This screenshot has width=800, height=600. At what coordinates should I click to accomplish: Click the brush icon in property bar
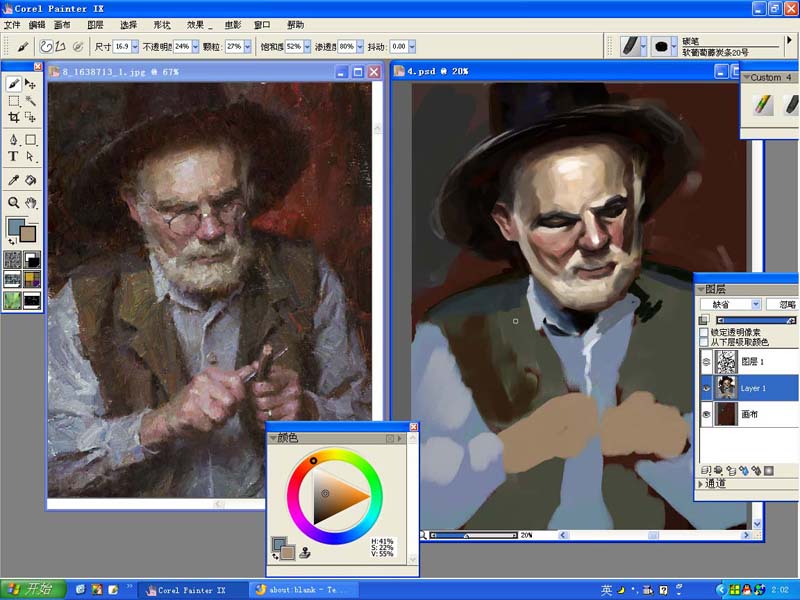22,46
